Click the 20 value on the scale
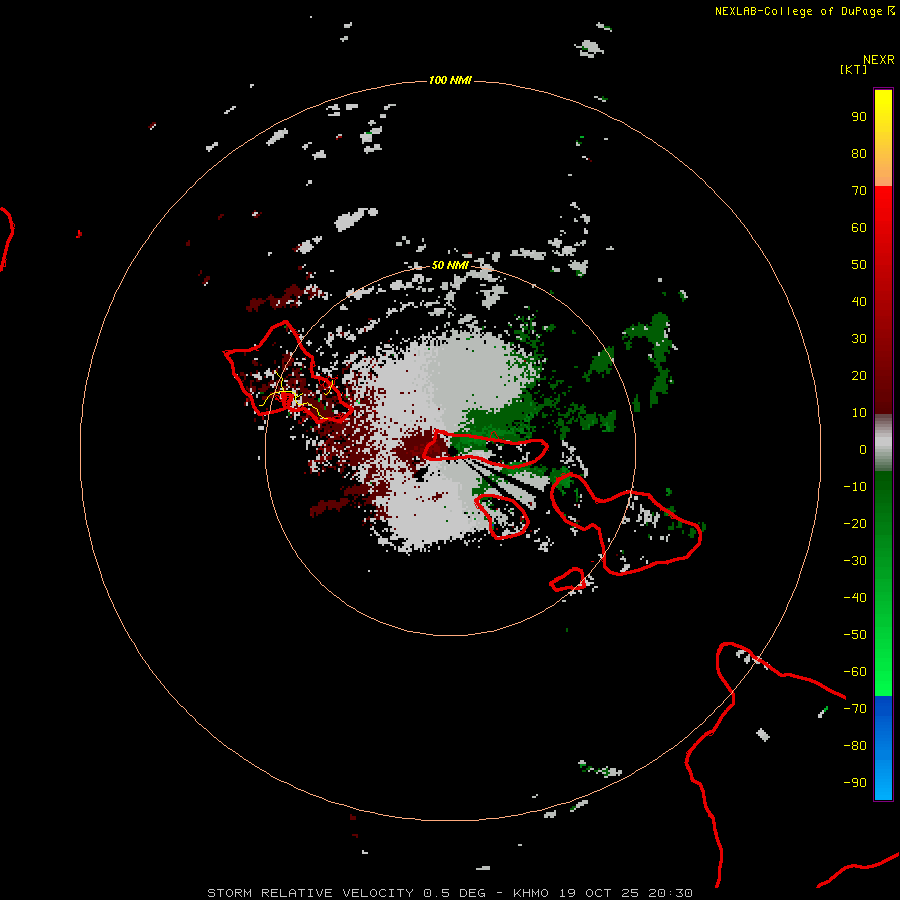The width and height of the screenshot is (900, 900). (859, 376)
